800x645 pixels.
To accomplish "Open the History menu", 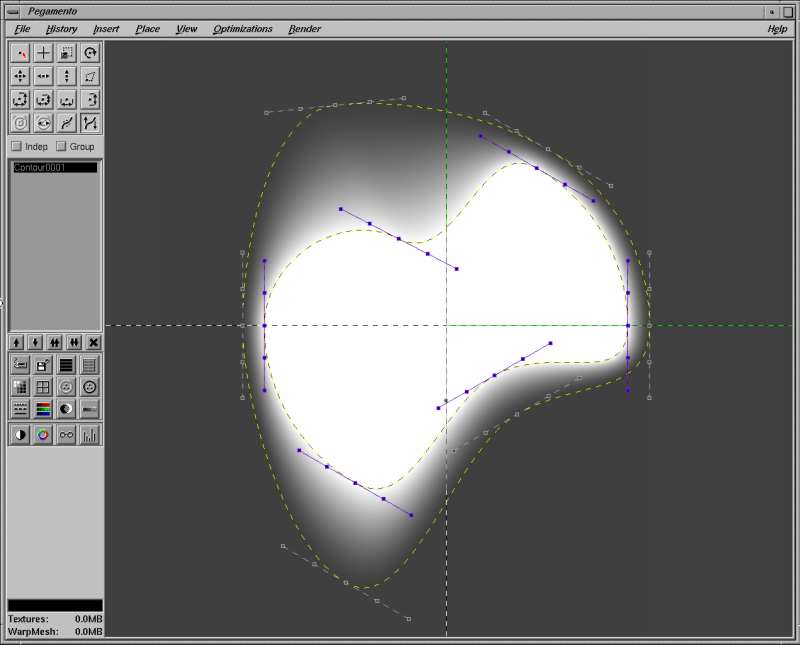I will pos(61,29).
